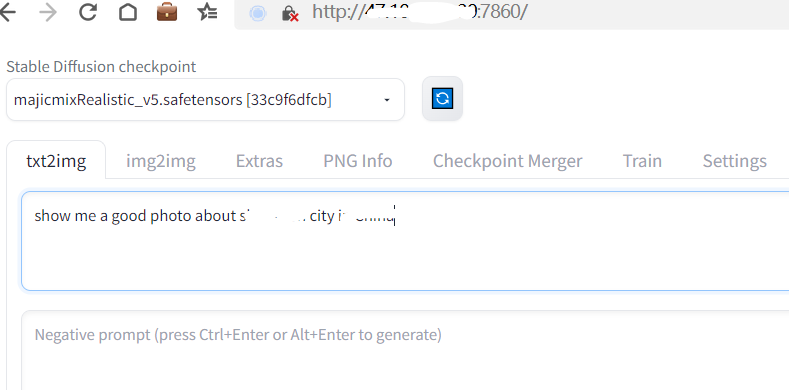Image resolution: width=789 pixels, height=390 pixels.
Task: Click the browser back arrow
Action: point(7,12)
